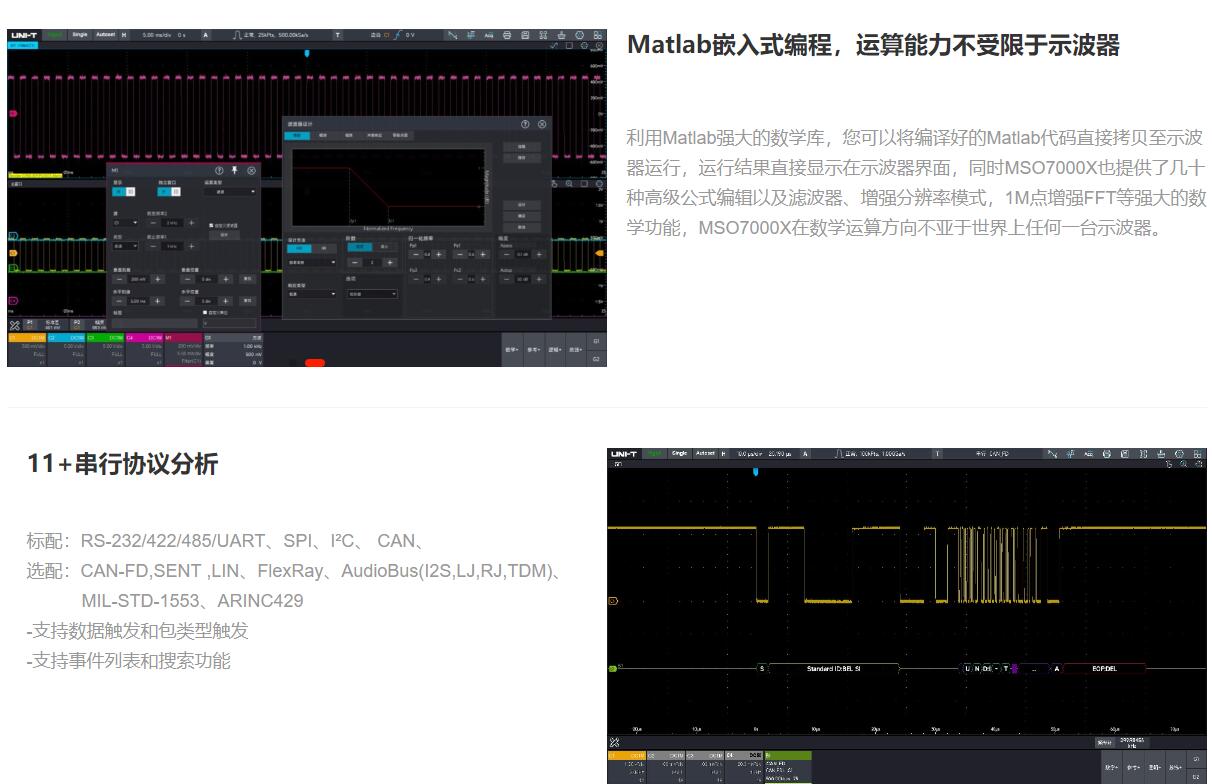
Task: Select the M1 math channel tab in the Matlab oscilloscope
Action: coord(183,338)
